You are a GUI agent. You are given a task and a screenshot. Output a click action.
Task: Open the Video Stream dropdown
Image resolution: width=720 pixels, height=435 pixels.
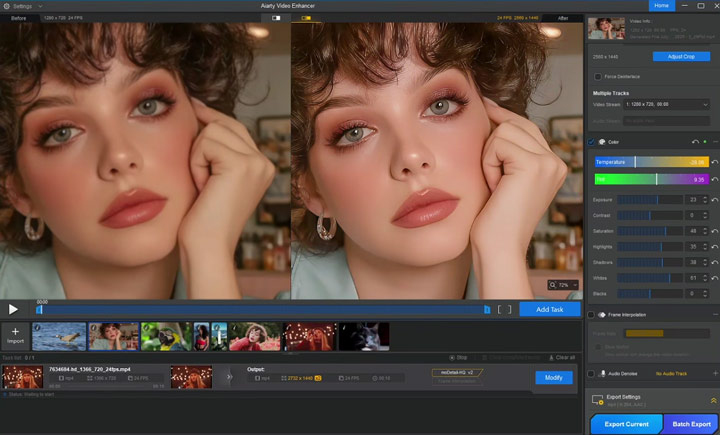coord(666,105)
